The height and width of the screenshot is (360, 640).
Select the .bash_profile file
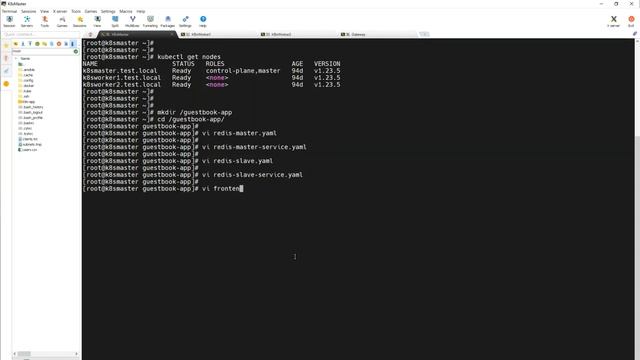tap(31, 118)
